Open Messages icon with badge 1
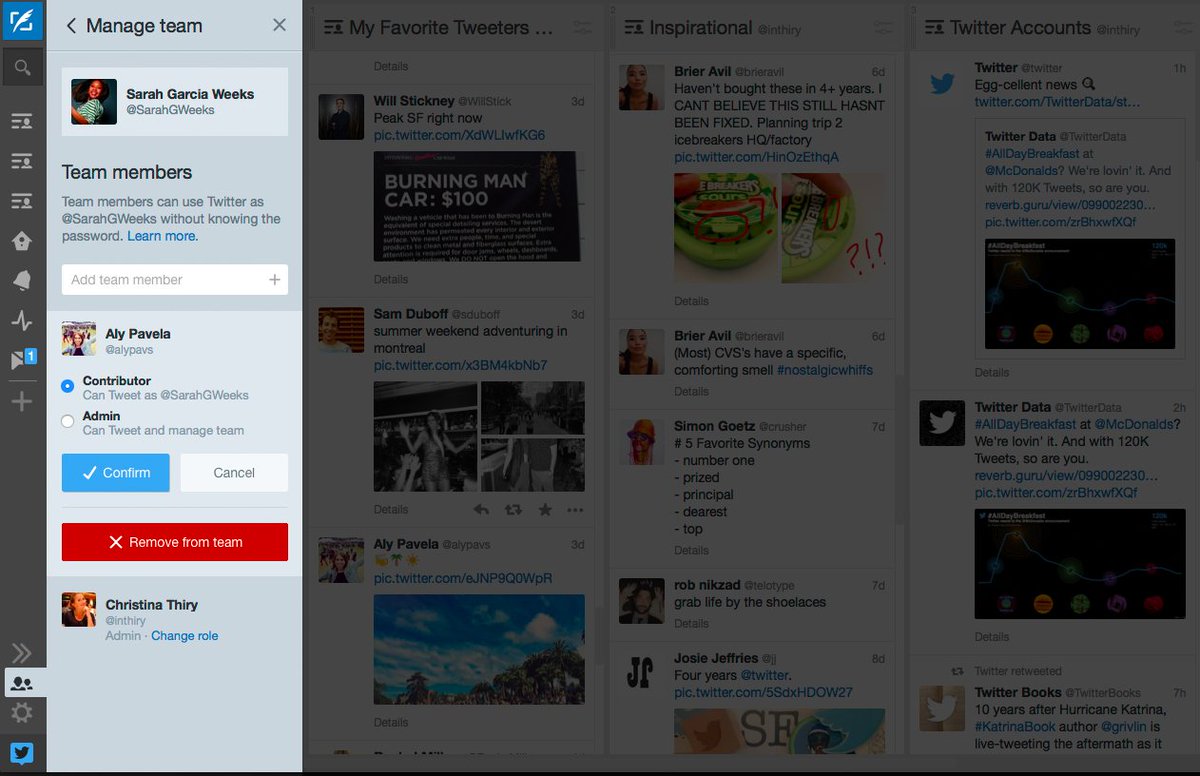1200x776 pixels. [x=23, y=360]
